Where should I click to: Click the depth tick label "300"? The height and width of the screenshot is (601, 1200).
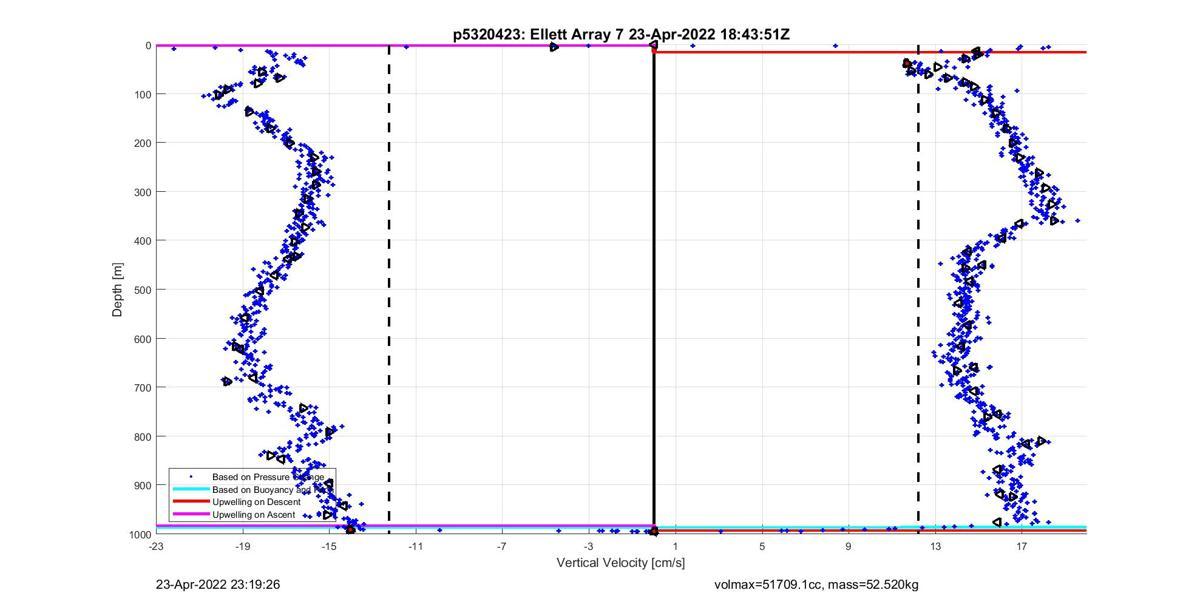[x=142, y=192]
